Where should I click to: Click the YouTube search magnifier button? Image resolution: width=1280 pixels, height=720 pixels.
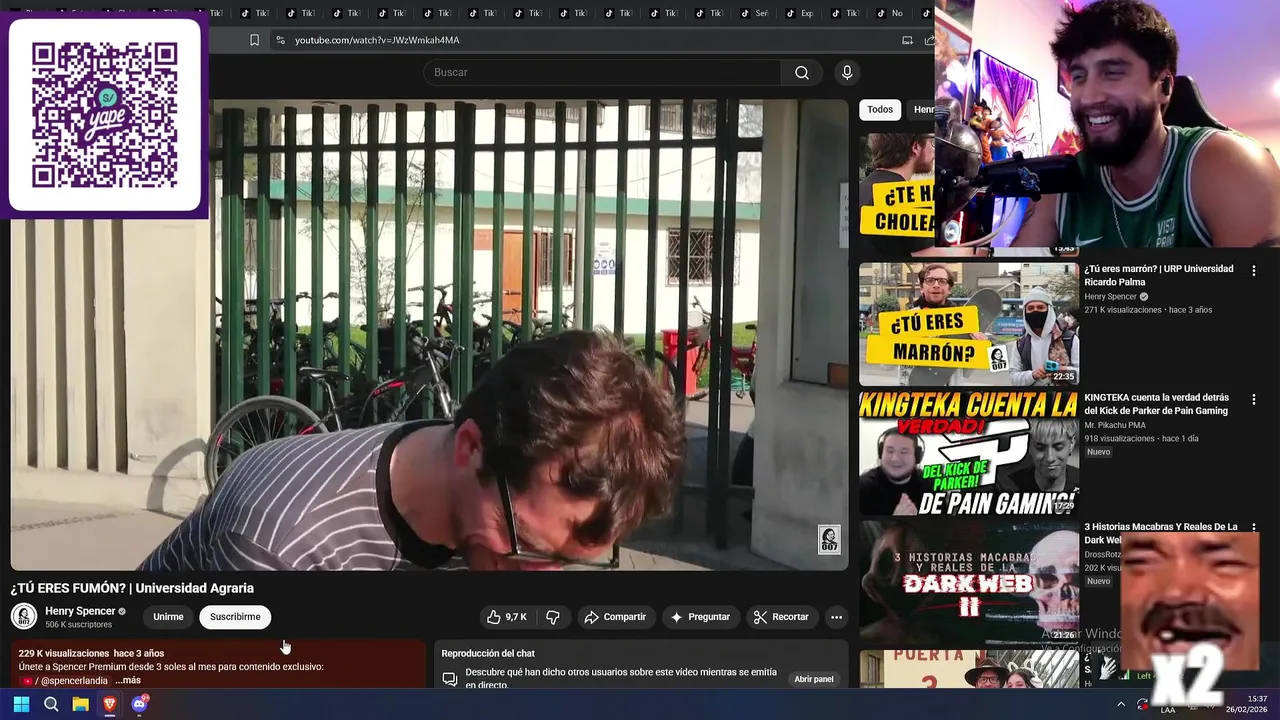point(802,72)
